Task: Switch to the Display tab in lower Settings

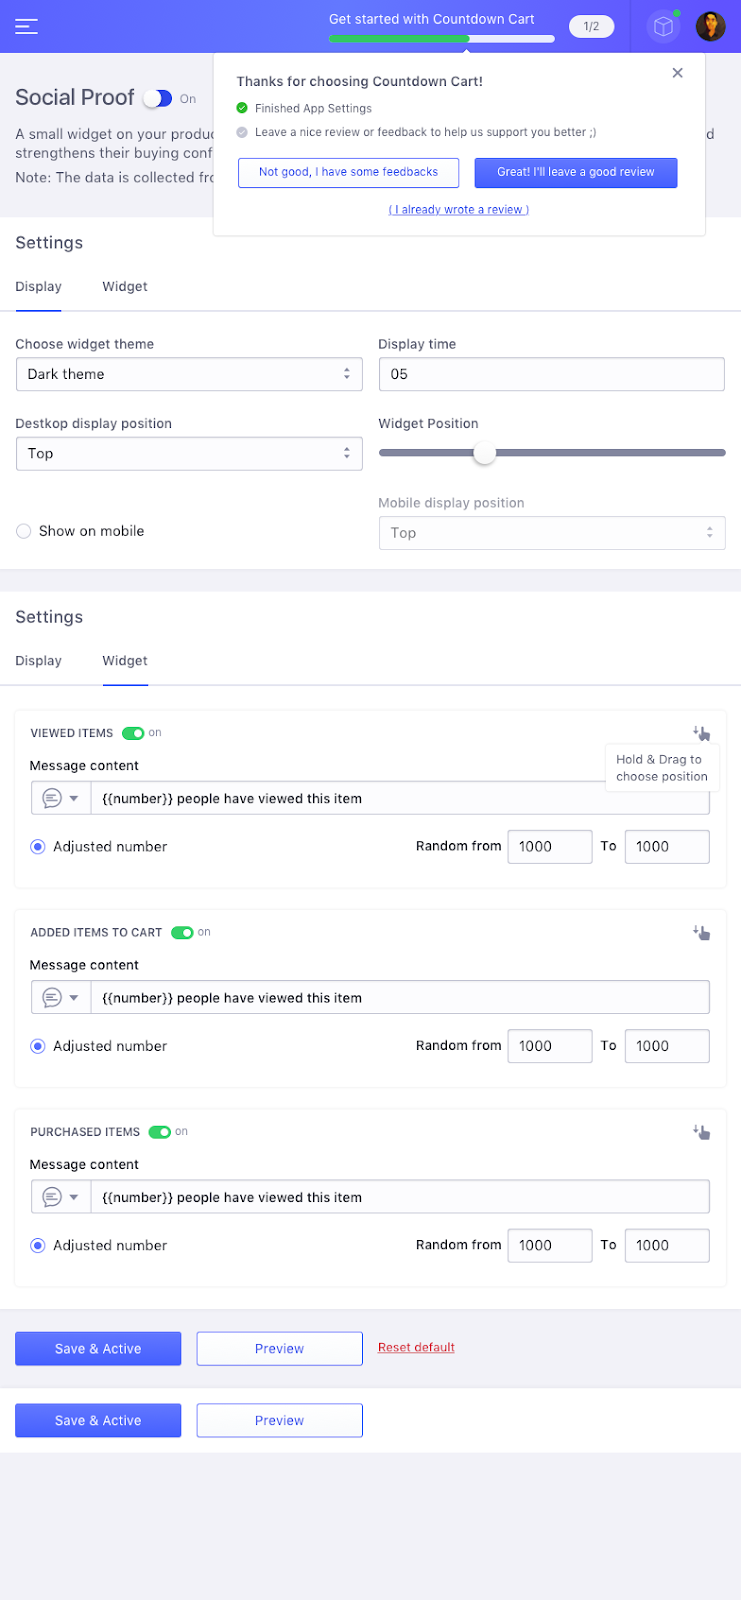Action: [x=39, y=661]
